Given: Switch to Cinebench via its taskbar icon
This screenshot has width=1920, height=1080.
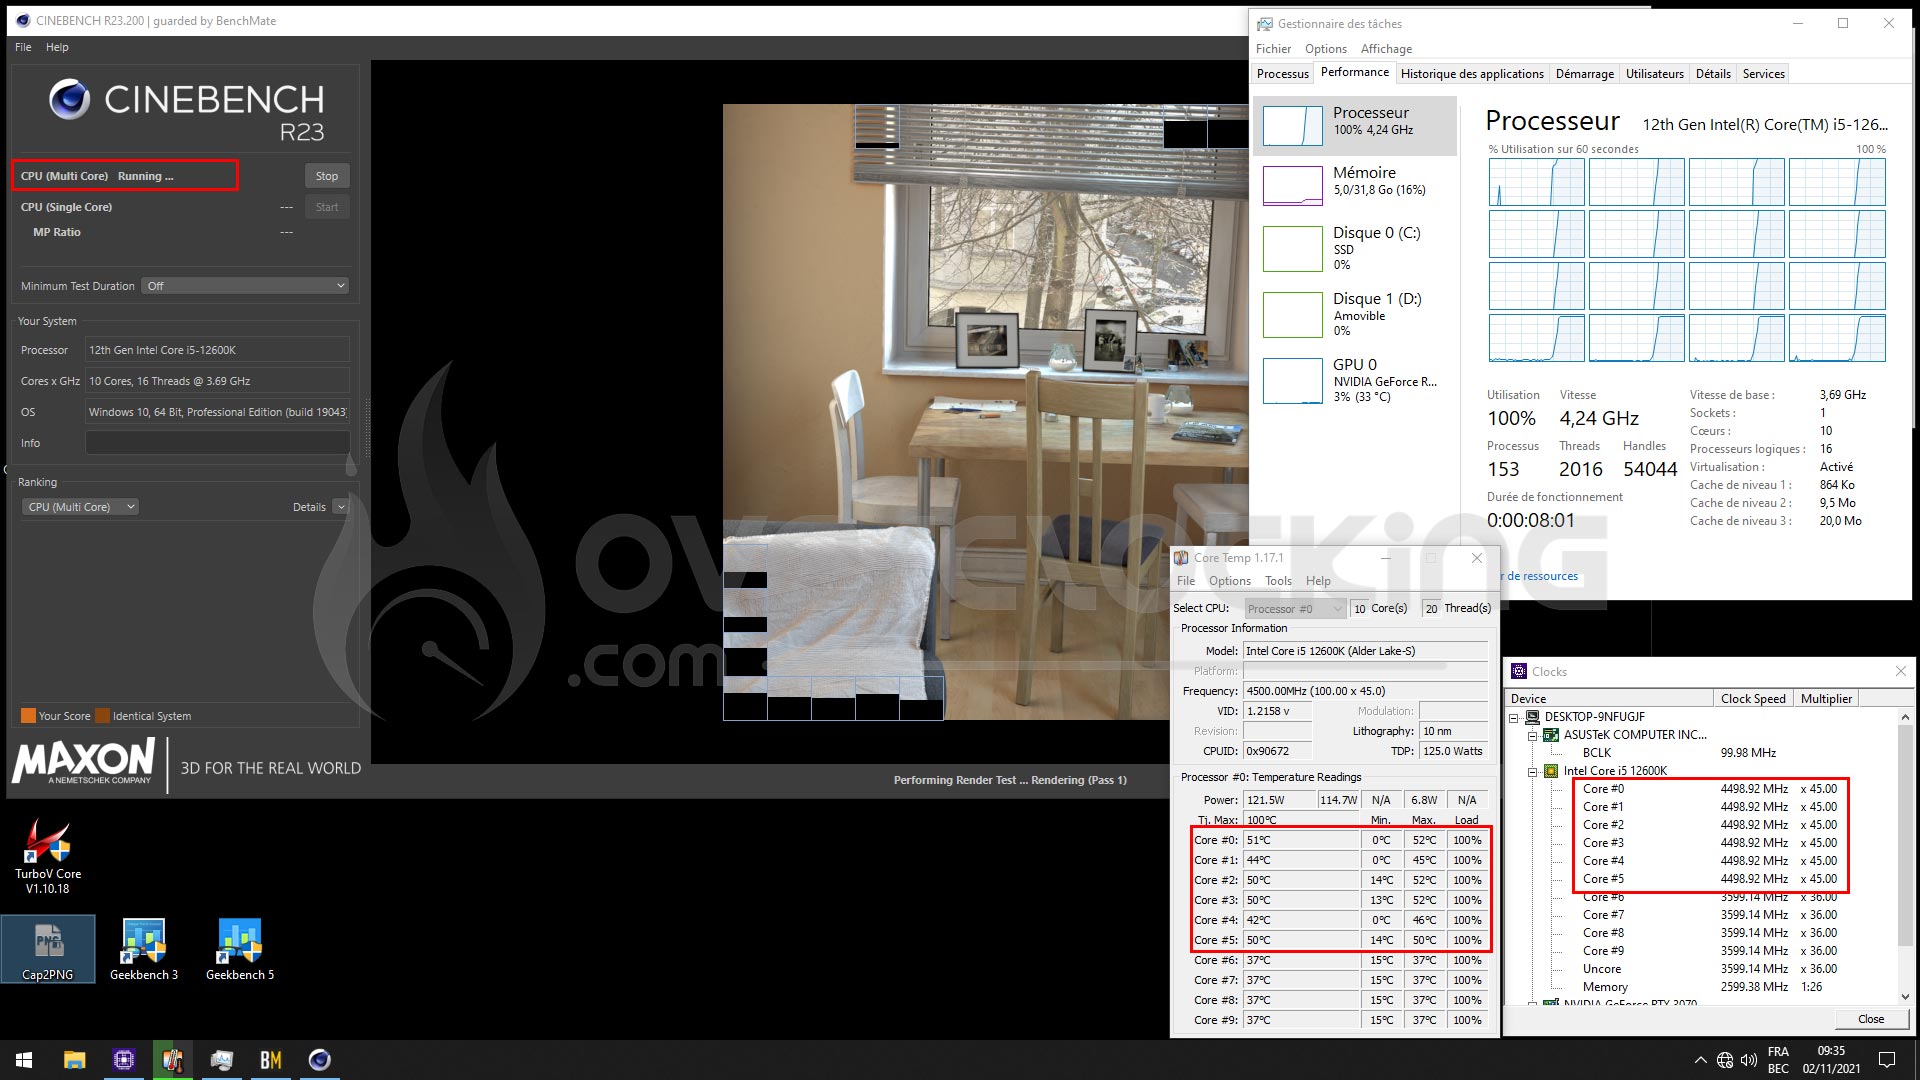Looking at the screenshot, I should coord(320,1060).
